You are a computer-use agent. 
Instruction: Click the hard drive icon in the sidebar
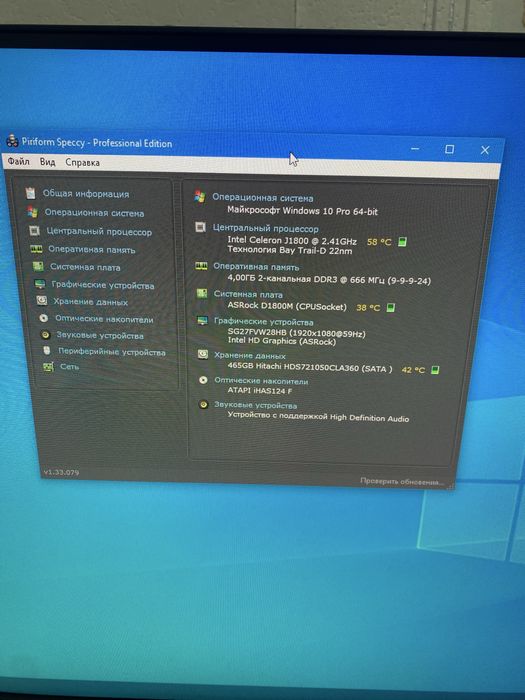pyautogui.click(x=42, y=300)
